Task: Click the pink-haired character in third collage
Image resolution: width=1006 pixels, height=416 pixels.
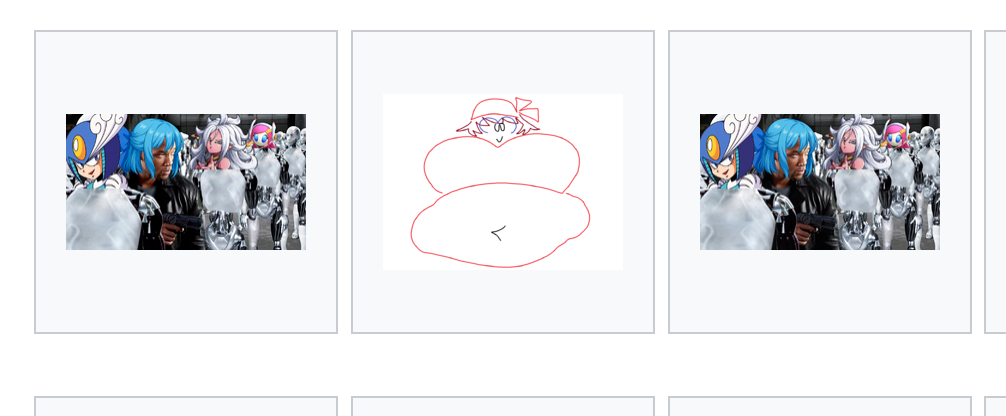Action: 896,136
